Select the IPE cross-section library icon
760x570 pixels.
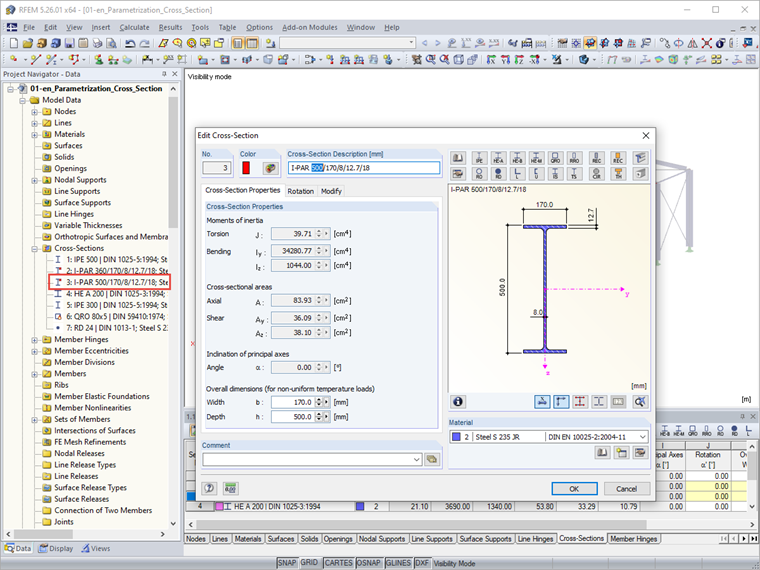pyautogui.click(x=479, y=158)
